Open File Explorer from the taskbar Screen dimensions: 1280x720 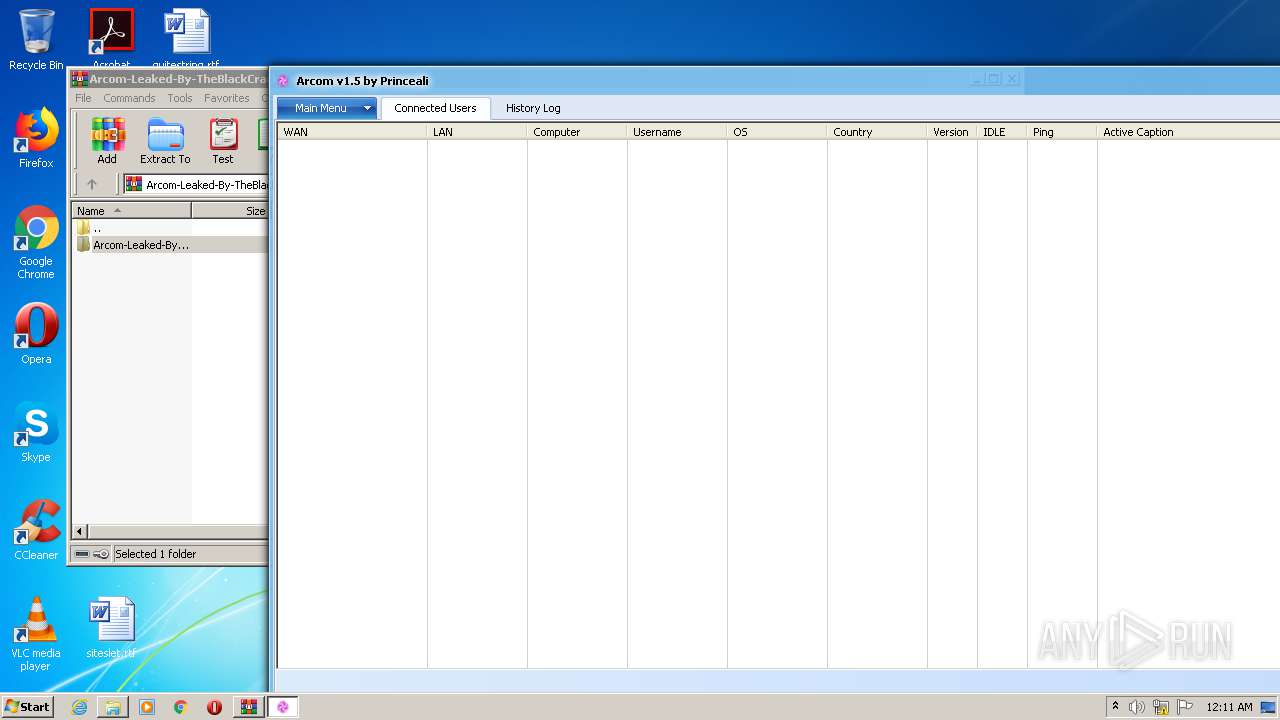coord(113,707)
